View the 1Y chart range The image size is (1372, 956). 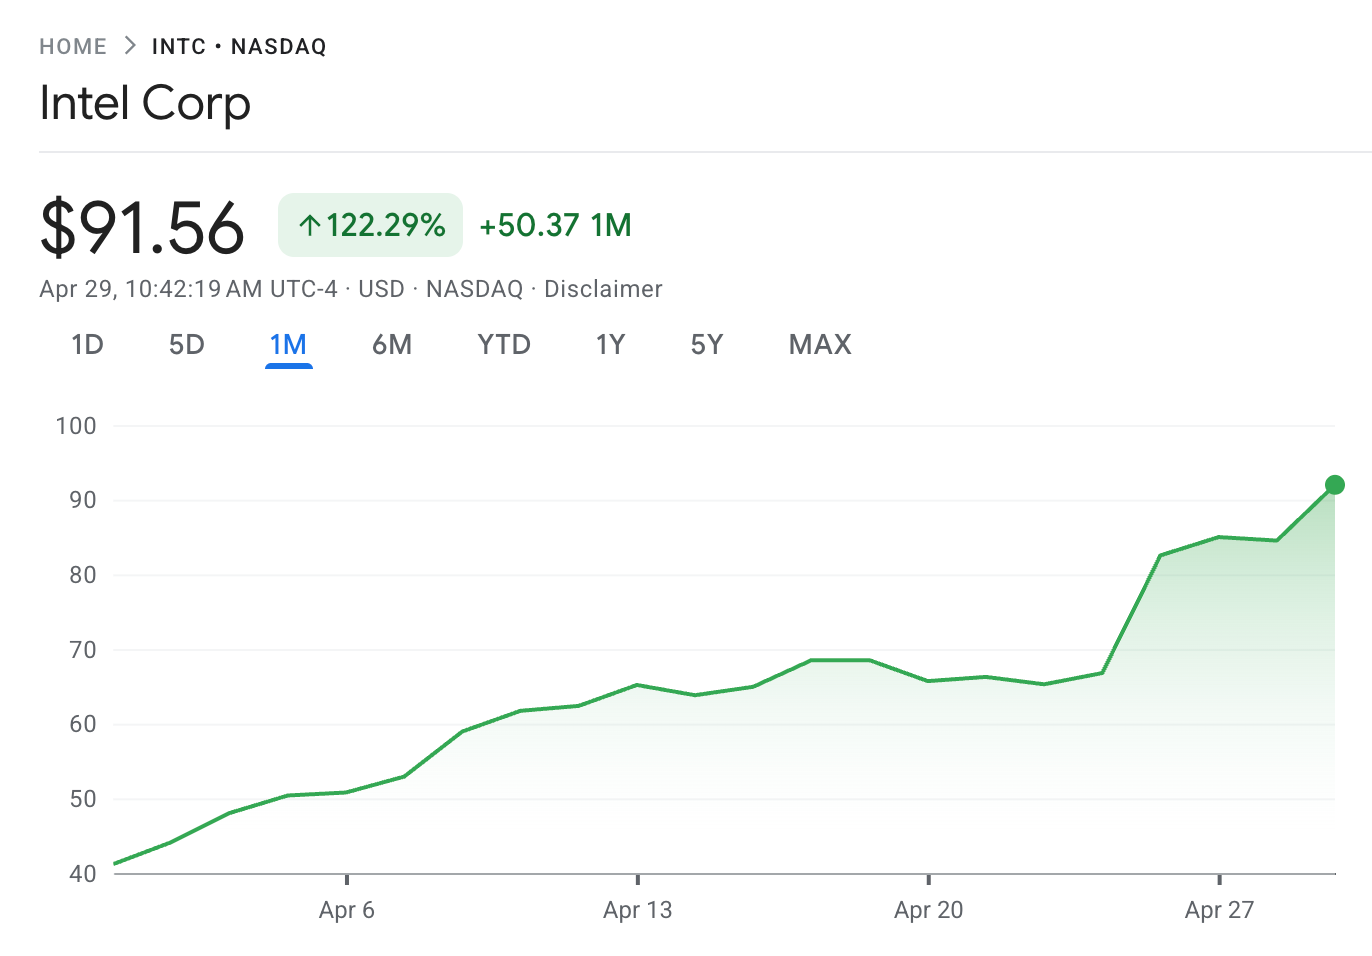point(610,345)
